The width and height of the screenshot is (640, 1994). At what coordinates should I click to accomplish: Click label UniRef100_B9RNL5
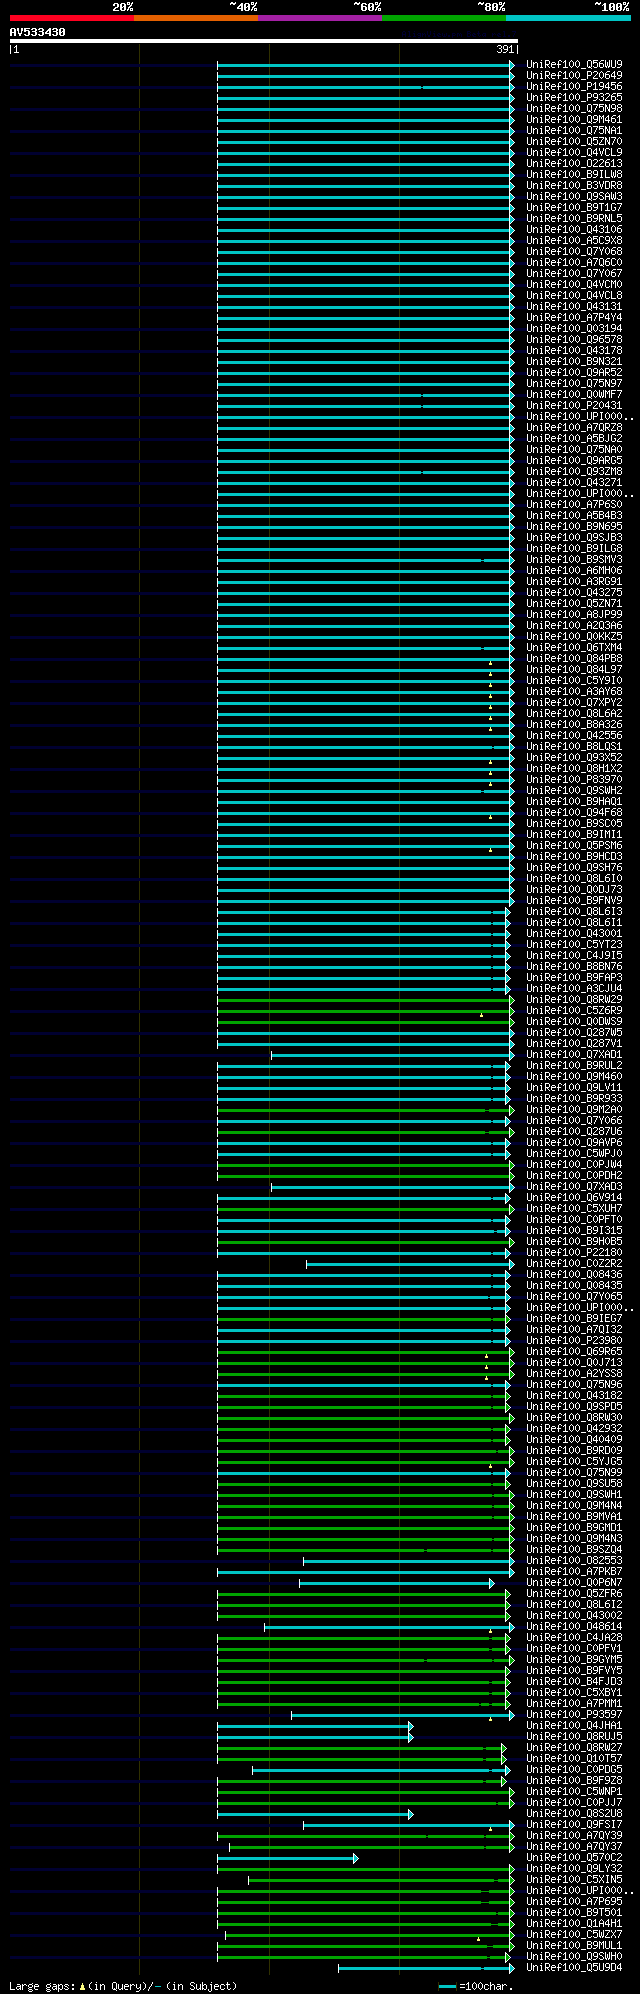(574, 218)
